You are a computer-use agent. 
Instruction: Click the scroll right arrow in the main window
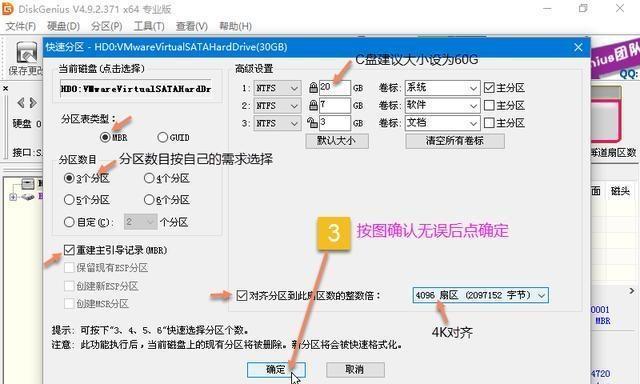click(632, 291)
